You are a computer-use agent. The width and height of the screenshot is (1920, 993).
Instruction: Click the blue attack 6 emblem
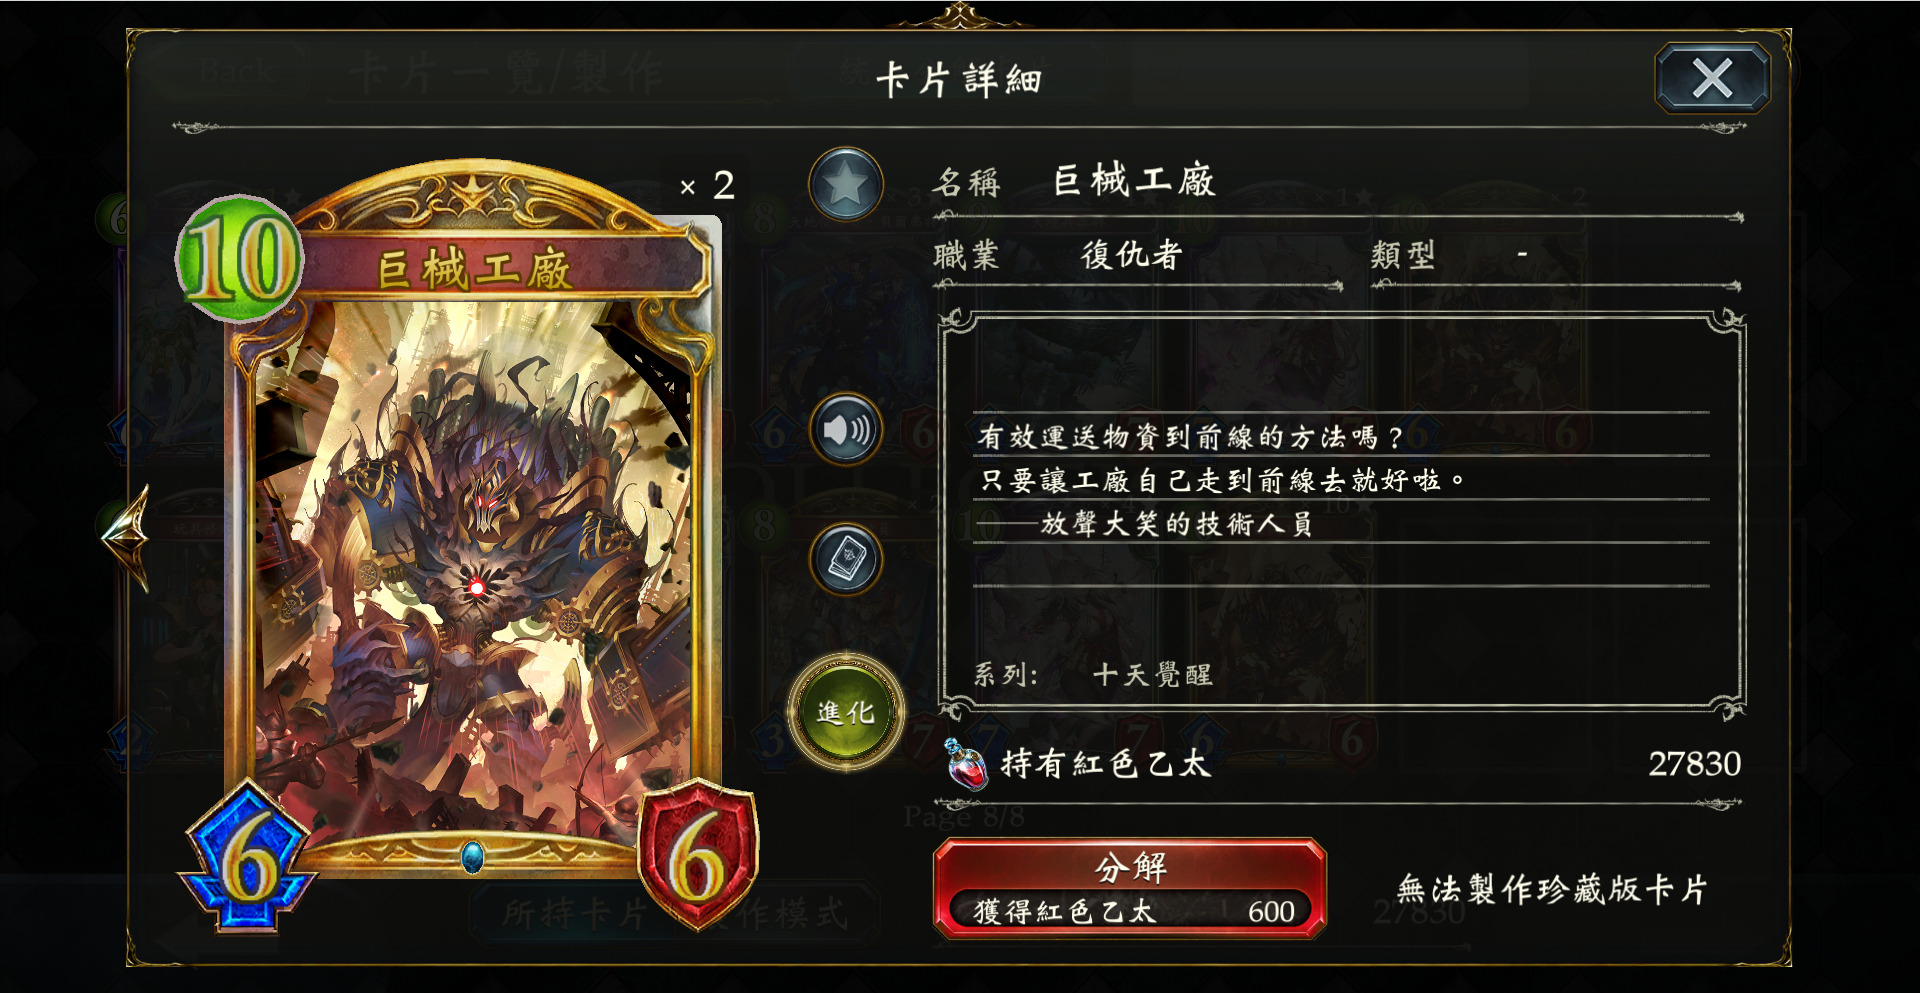coord(247,857)
